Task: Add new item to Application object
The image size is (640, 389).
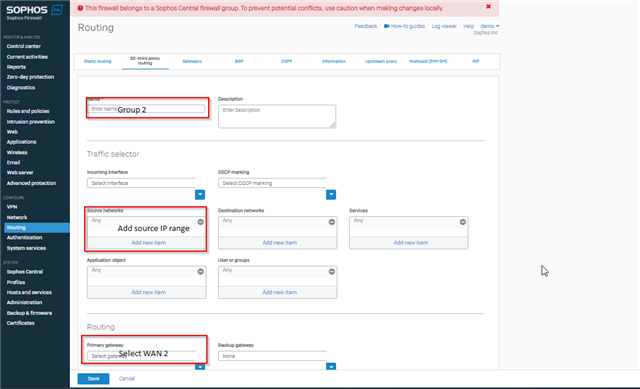Action: 149,292
